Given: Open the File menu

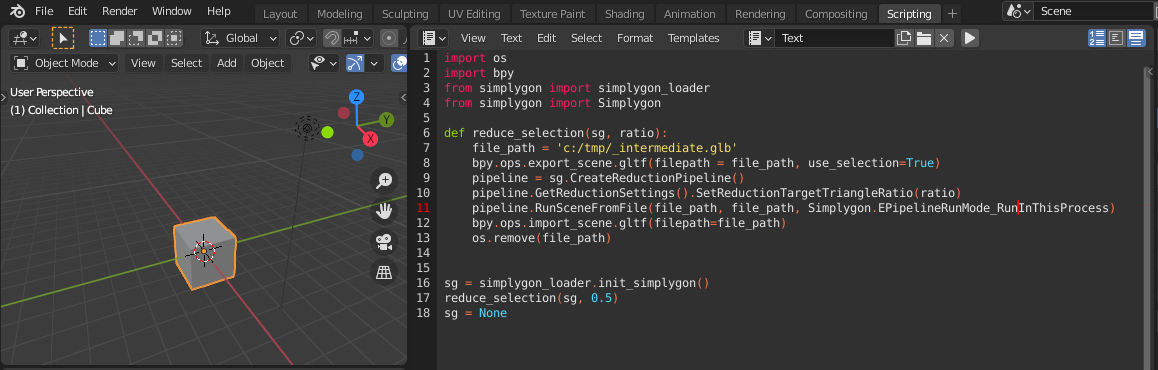Looking at the screenshot, I should coord(44,11).
